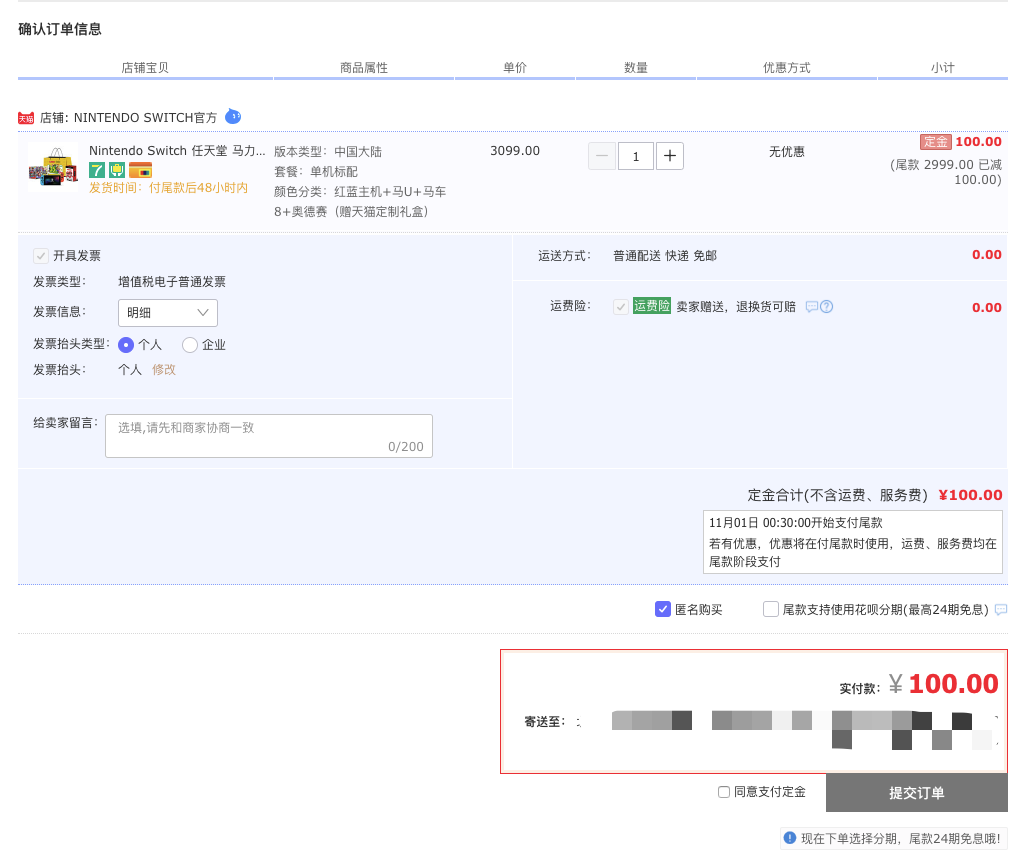This screenshot has width=1025, height=860.
Task: Click the 无优惠 discount text
Action: tap(787, 152)
